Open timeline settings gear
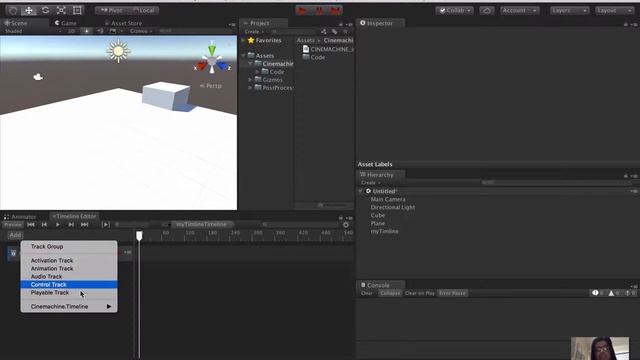 (346, 225)
